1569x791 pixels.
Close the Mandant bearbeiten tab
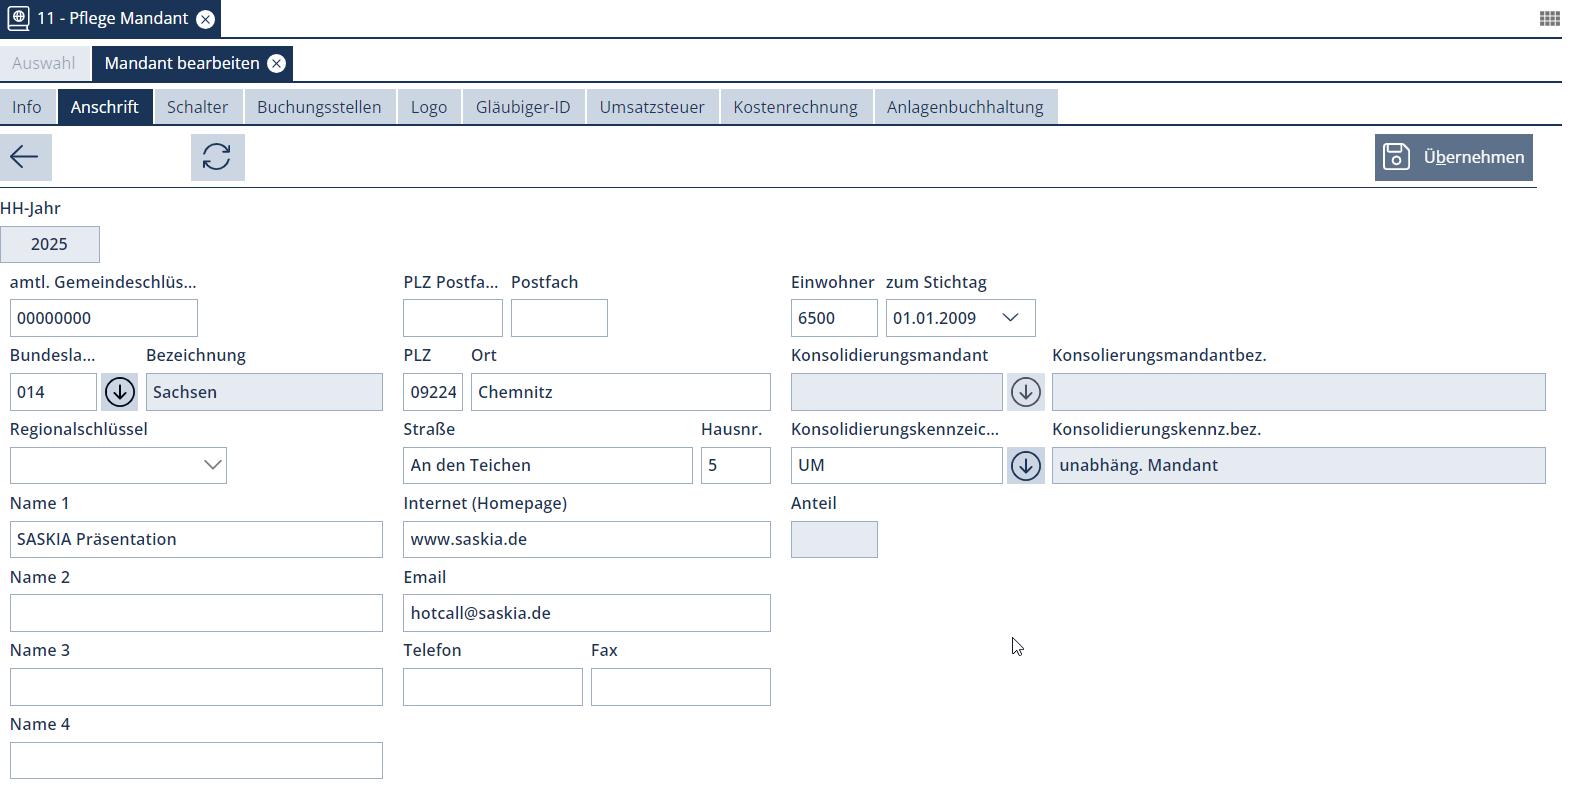pos(277,63)
